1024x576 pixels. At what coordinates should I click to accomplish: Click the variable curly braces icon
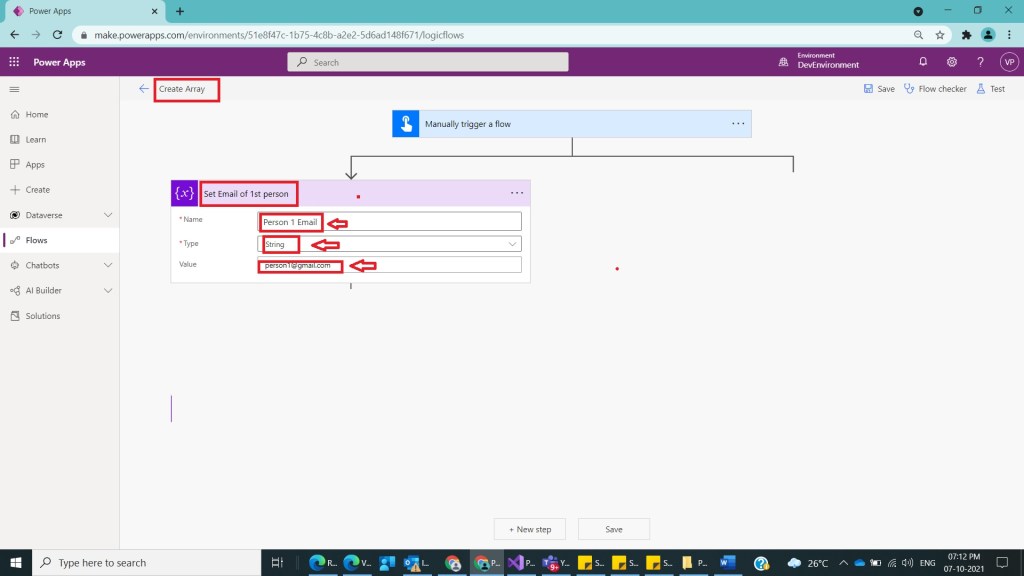point(184,193)
